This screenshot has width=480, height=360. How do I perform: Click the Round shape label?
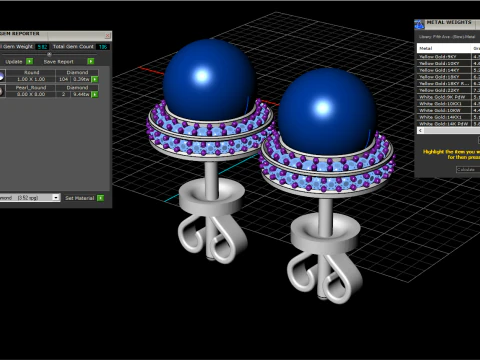click(x=31, y=72)
